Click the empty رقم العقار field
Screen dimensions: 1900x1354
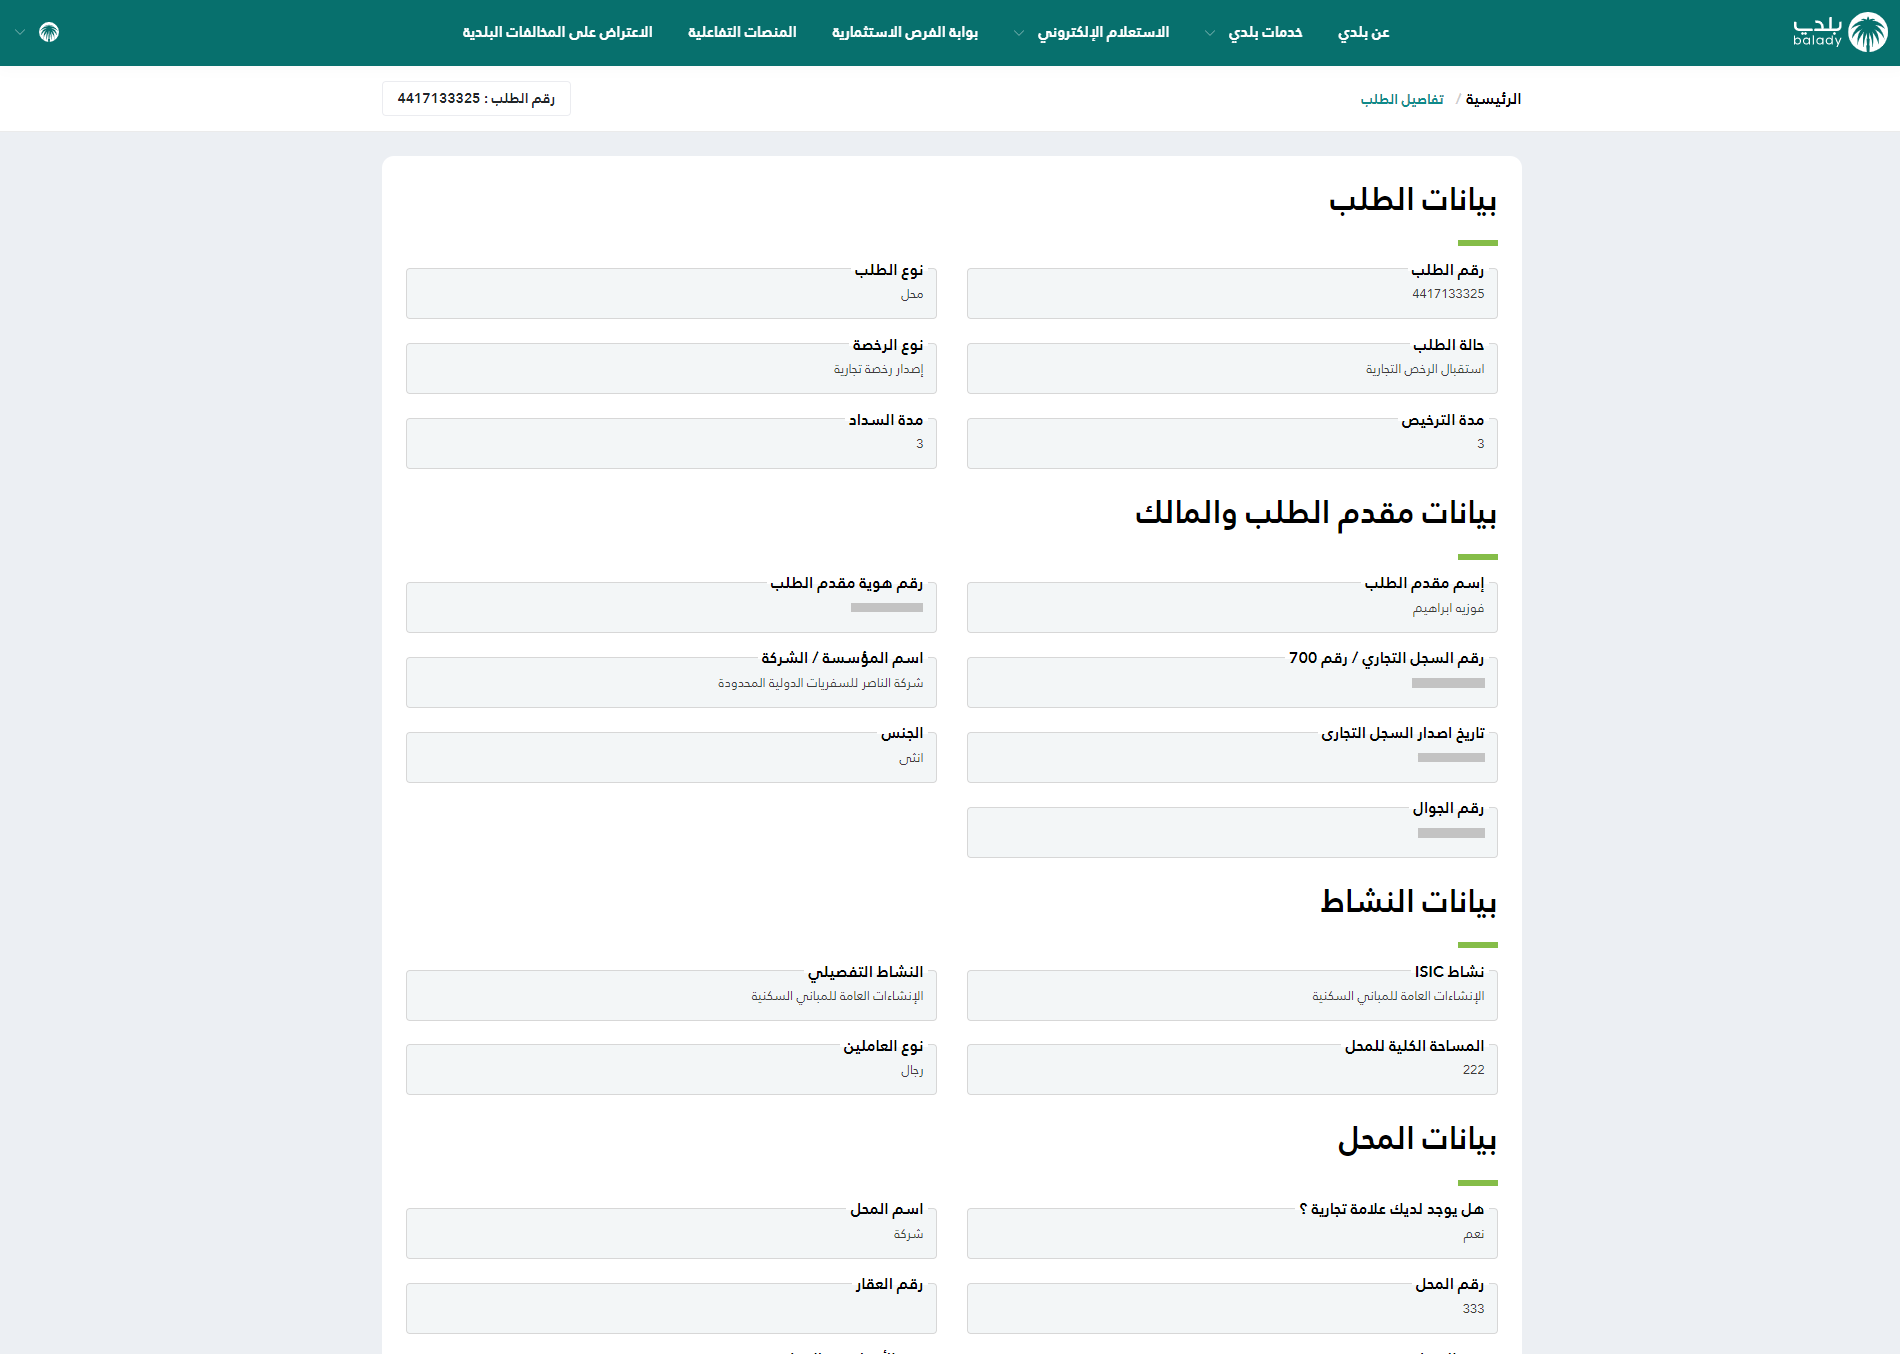[x=671, y=1309]
